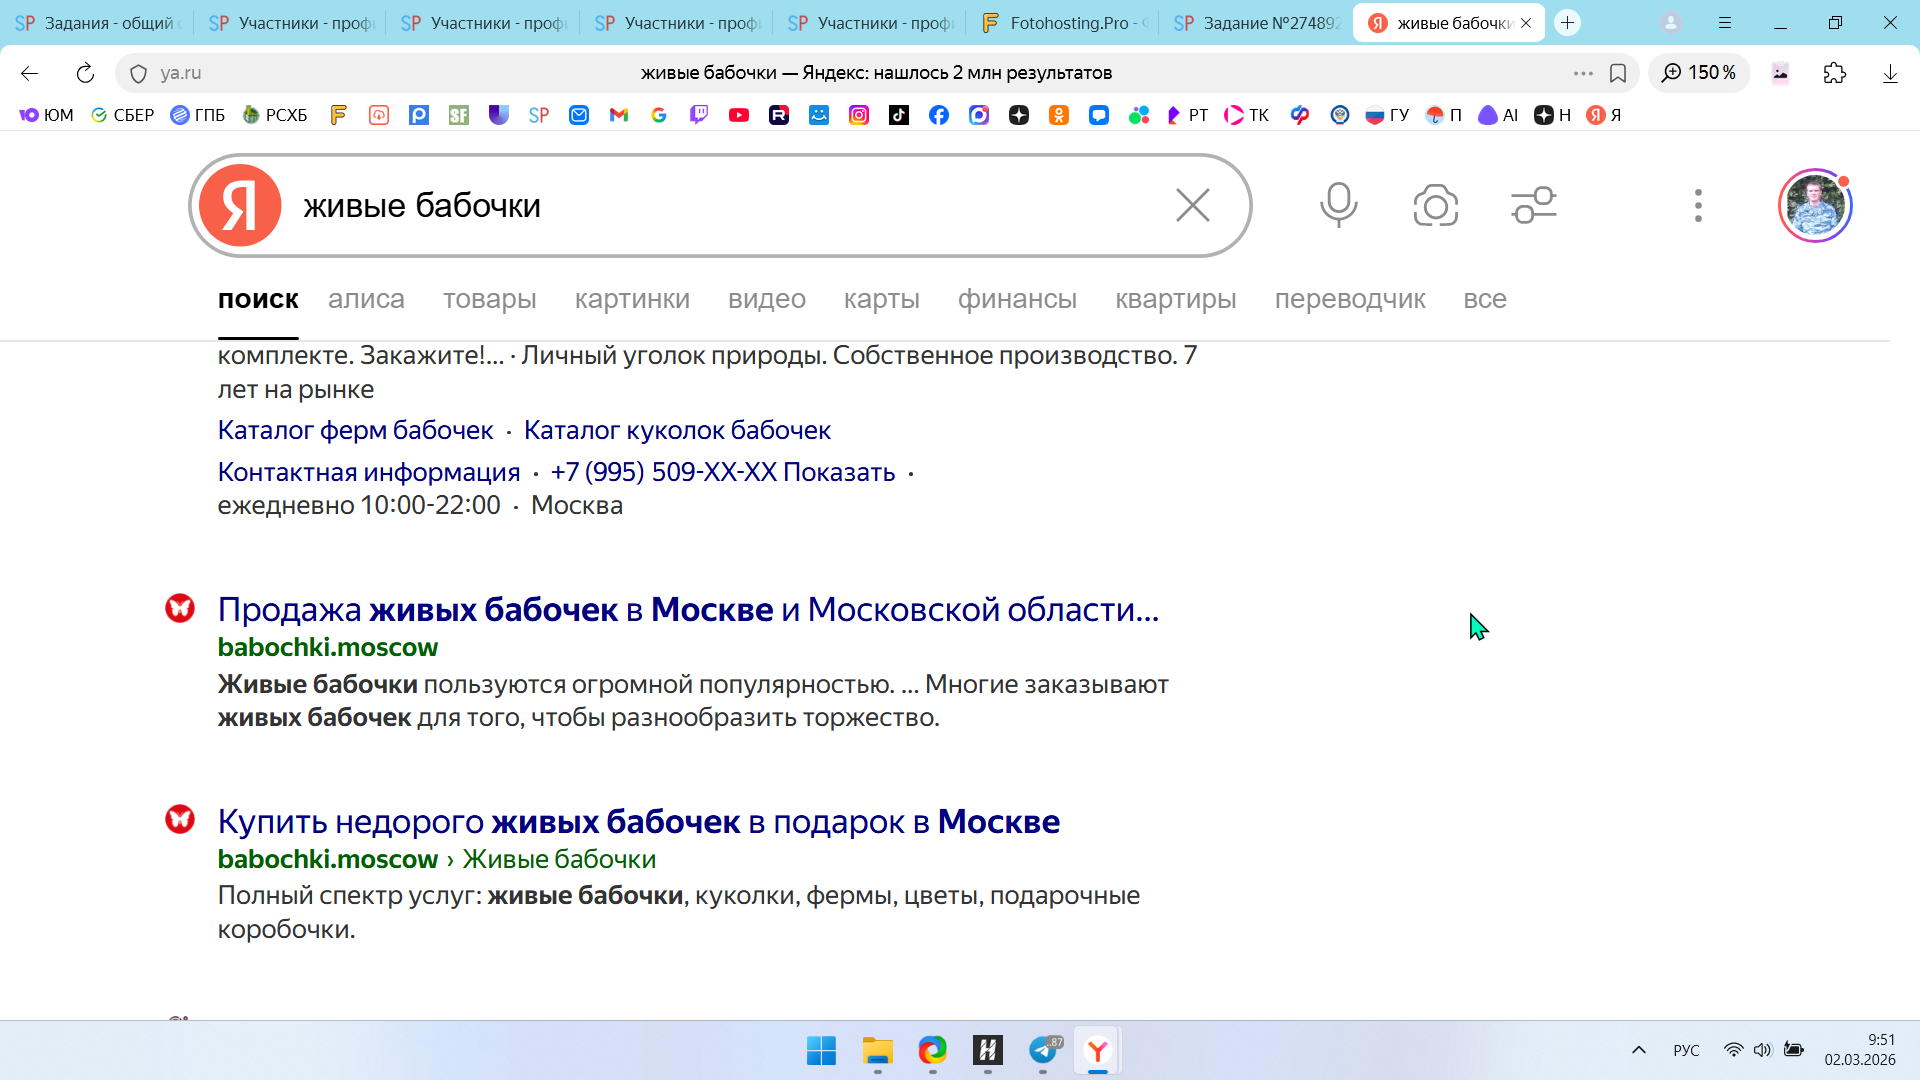1920x1080 pixels.
Task: Click the microphone voice search icon
Action: click(x=1338, y=205)
